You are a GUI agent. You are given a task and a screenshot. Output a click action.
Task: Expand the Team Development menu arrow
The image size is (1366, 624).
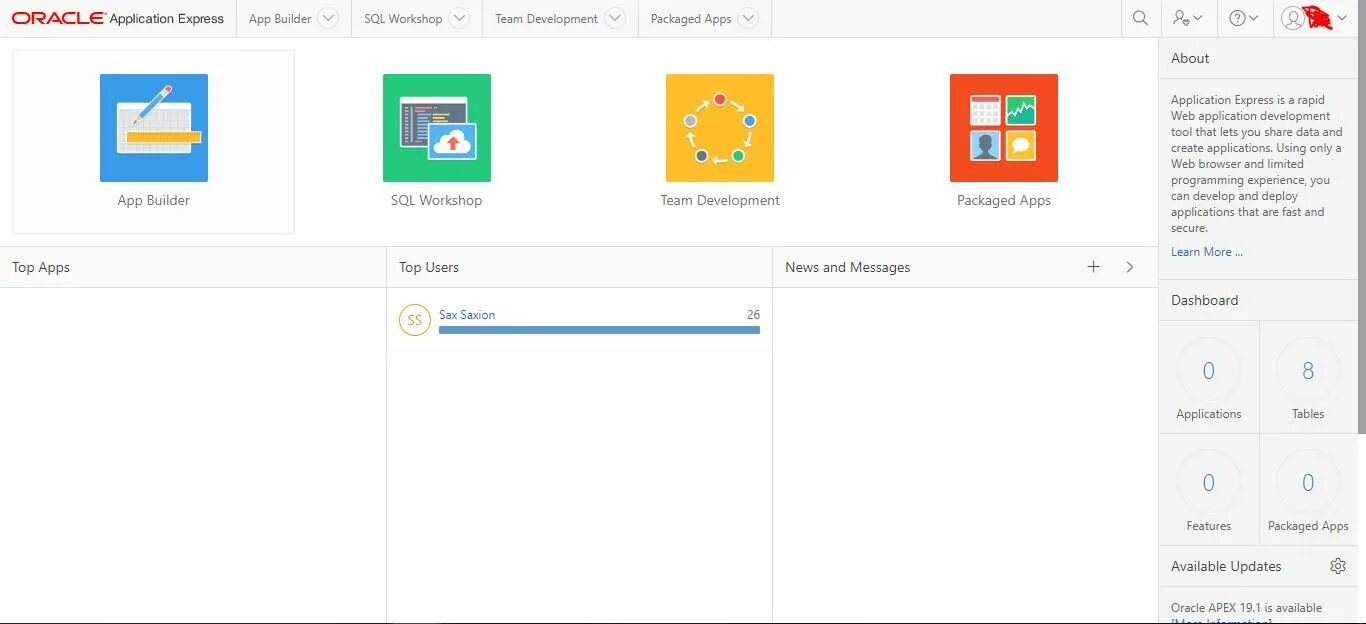[x=615, y=18]
